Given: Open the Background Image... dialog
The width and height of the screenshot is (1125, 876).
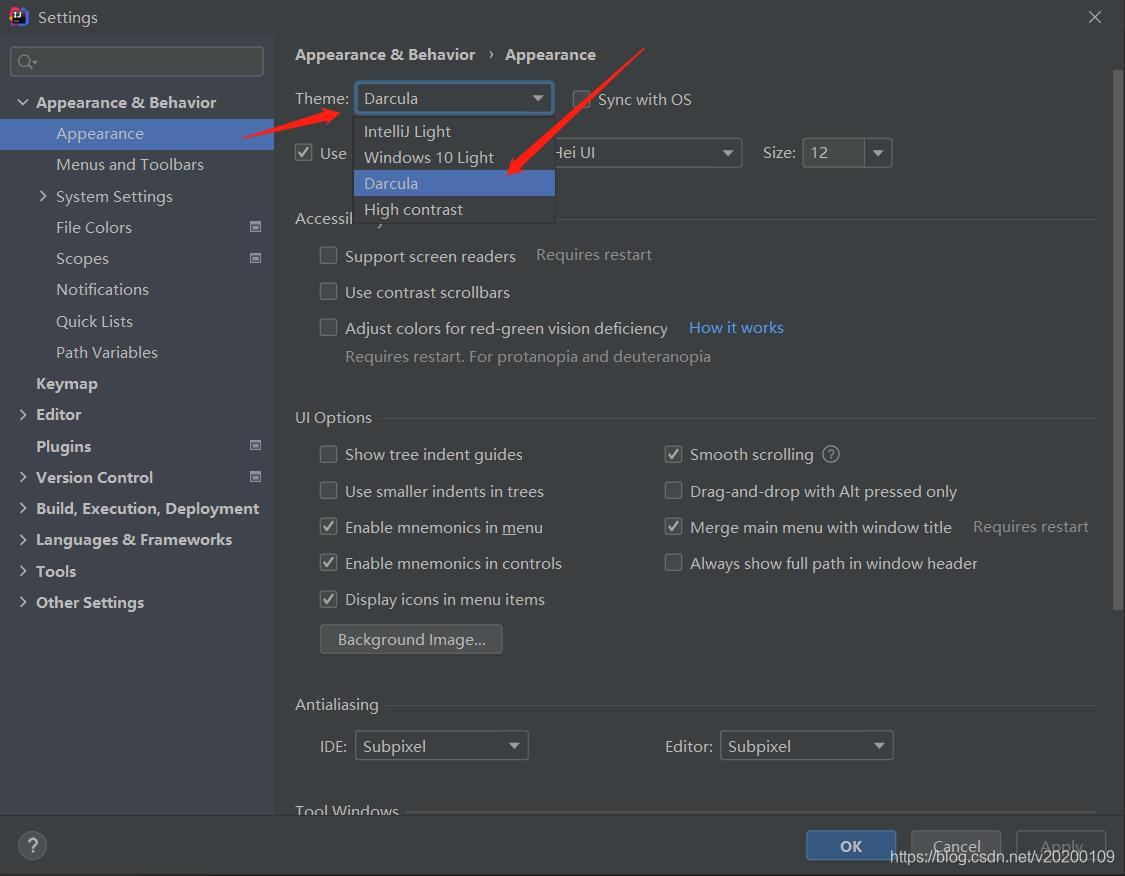Looking at the screenshot, I should pyautogui.click(x=411, y=639).
